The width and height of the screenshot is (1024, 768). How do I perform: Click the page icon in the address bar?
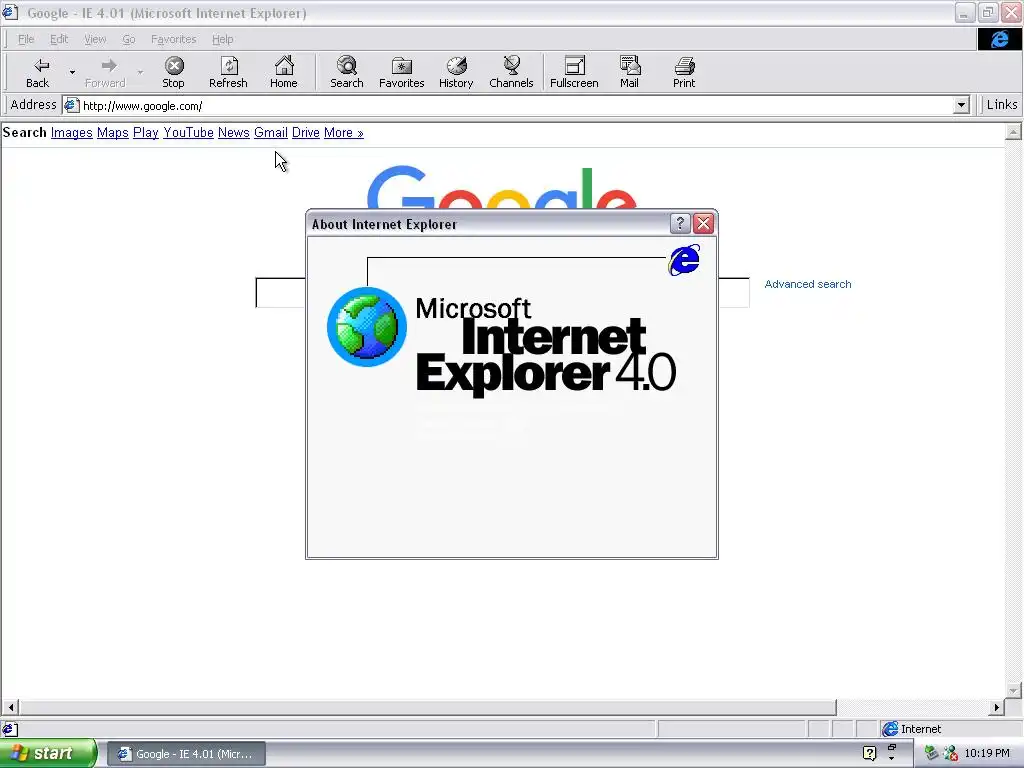click(x=72, y=105)
